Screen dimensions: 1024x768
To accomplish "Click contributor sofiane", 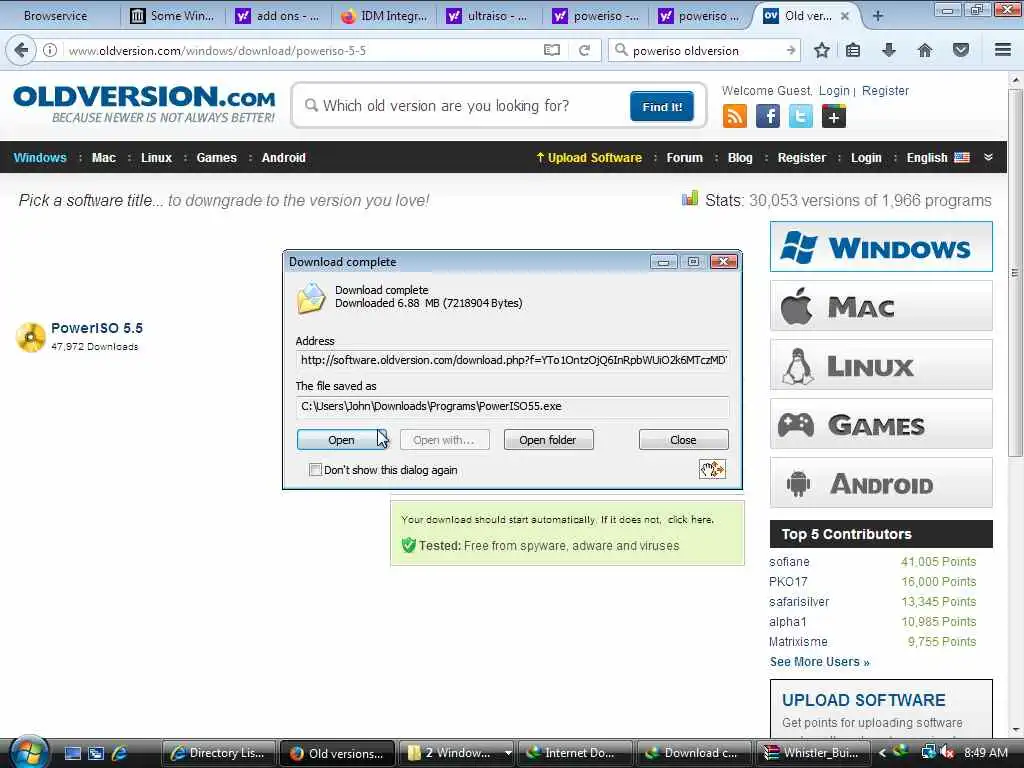I will click(x=789, y=562).
